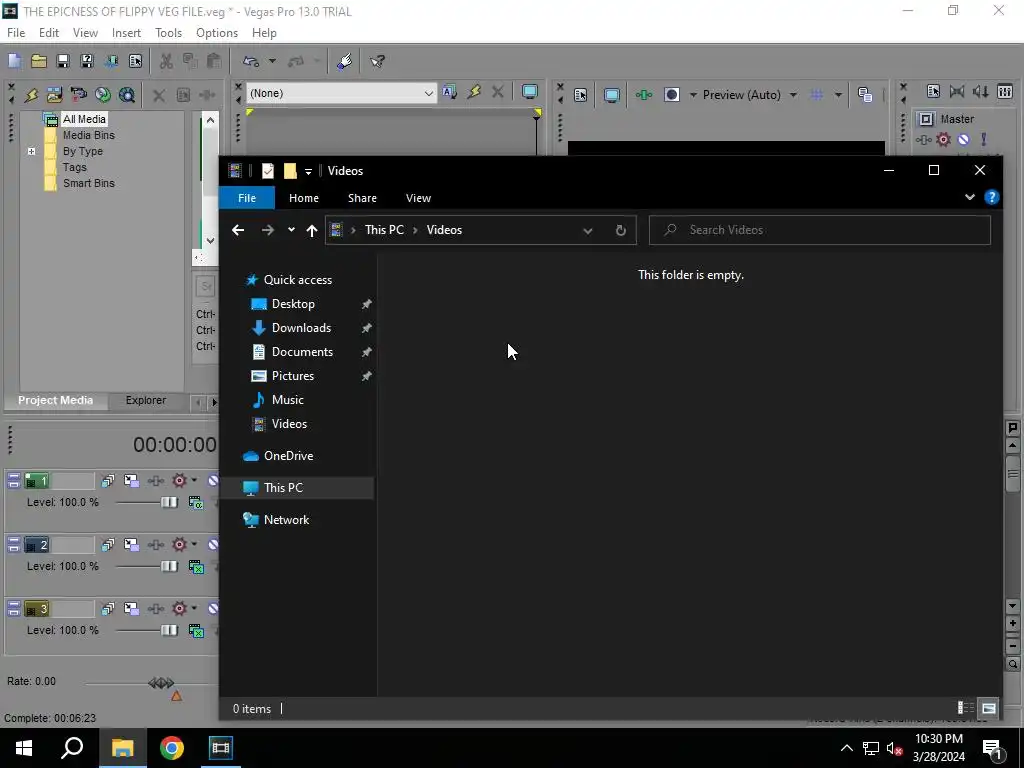Select Smart Bins folder in tree
Image resolution: width=1024 pixels, height=768 pixels.
[x=89, y=184]
